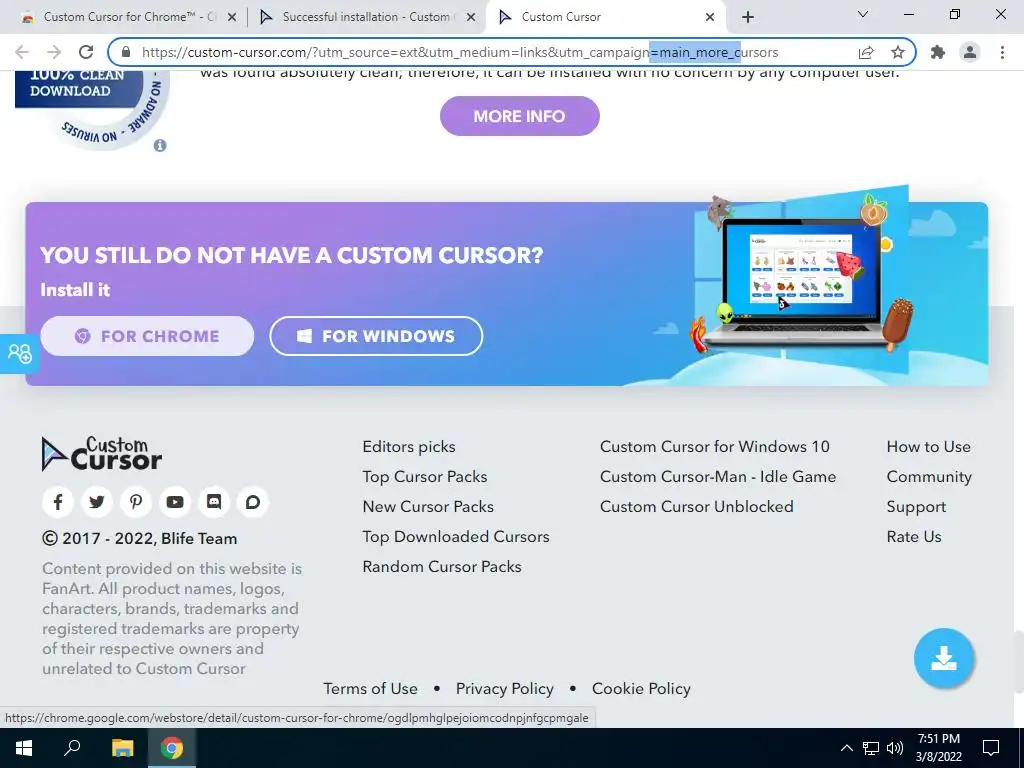Open Chrome three-dot menu
The height and width of the screenshot is (768, 1024).
point(1002,52)
